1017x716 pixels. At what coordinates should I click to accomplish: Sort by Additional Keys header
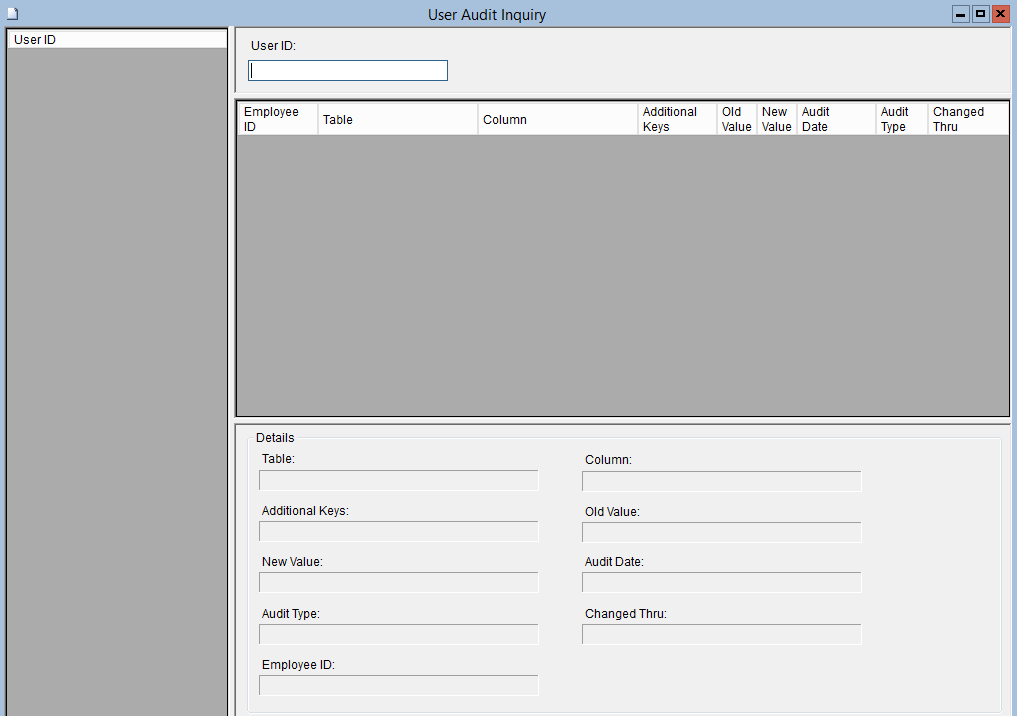[677, 119]
